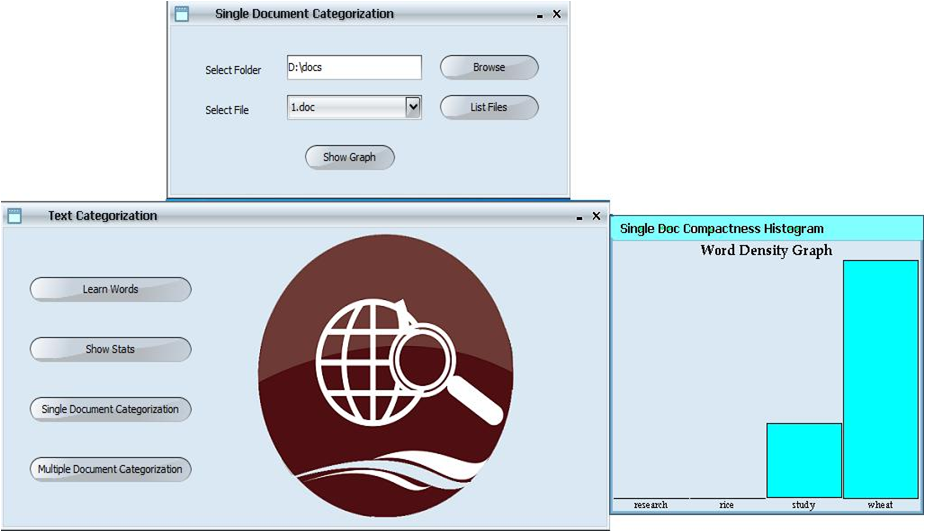Select the study bar in the graph
925x532 pixels.
point(804,460)
